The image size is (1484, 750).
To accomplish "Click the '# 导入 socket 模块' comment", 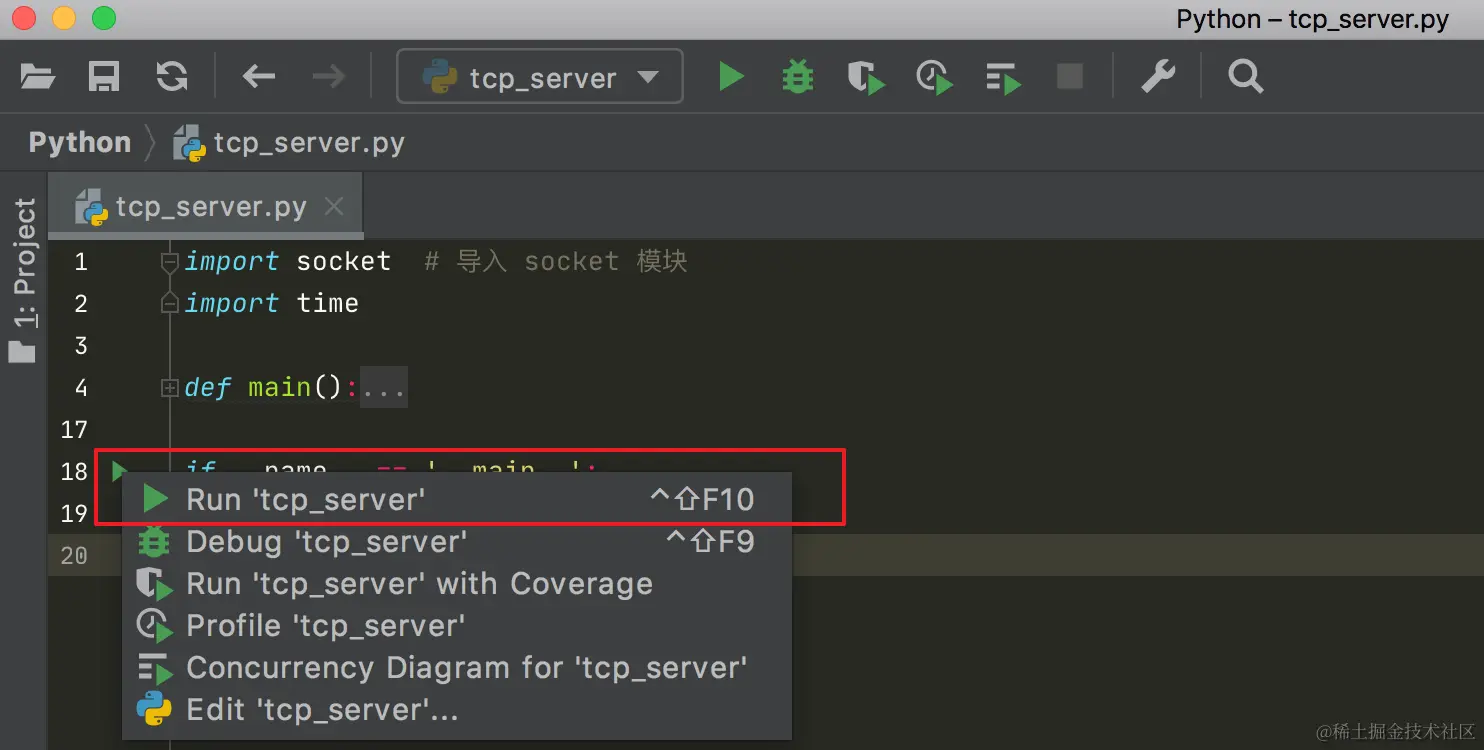I will [556, 262].
